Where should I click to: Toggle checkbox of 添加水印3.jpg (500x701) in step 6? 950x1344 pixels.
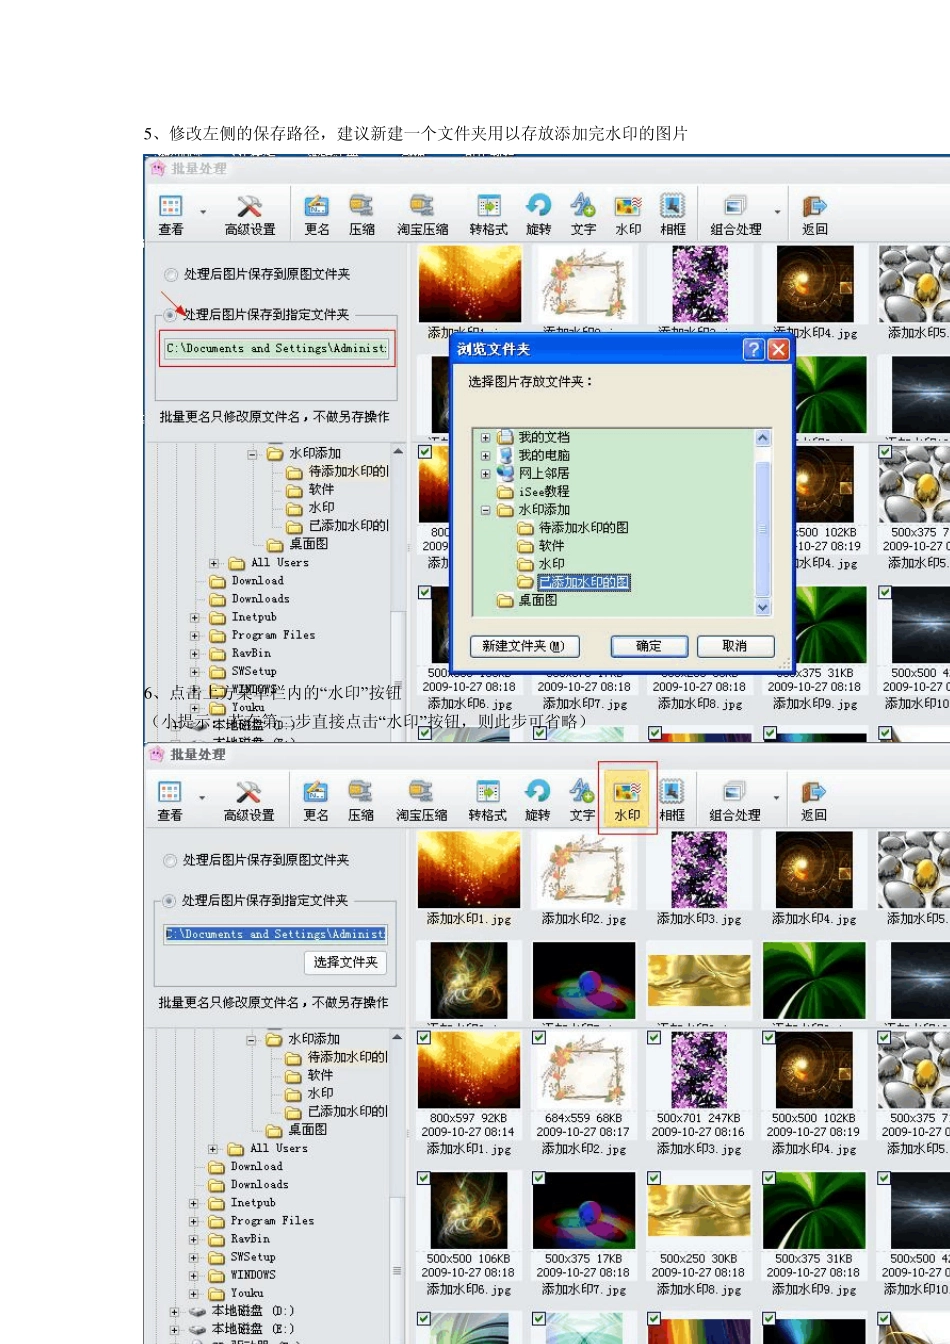tap(654, 1038)
